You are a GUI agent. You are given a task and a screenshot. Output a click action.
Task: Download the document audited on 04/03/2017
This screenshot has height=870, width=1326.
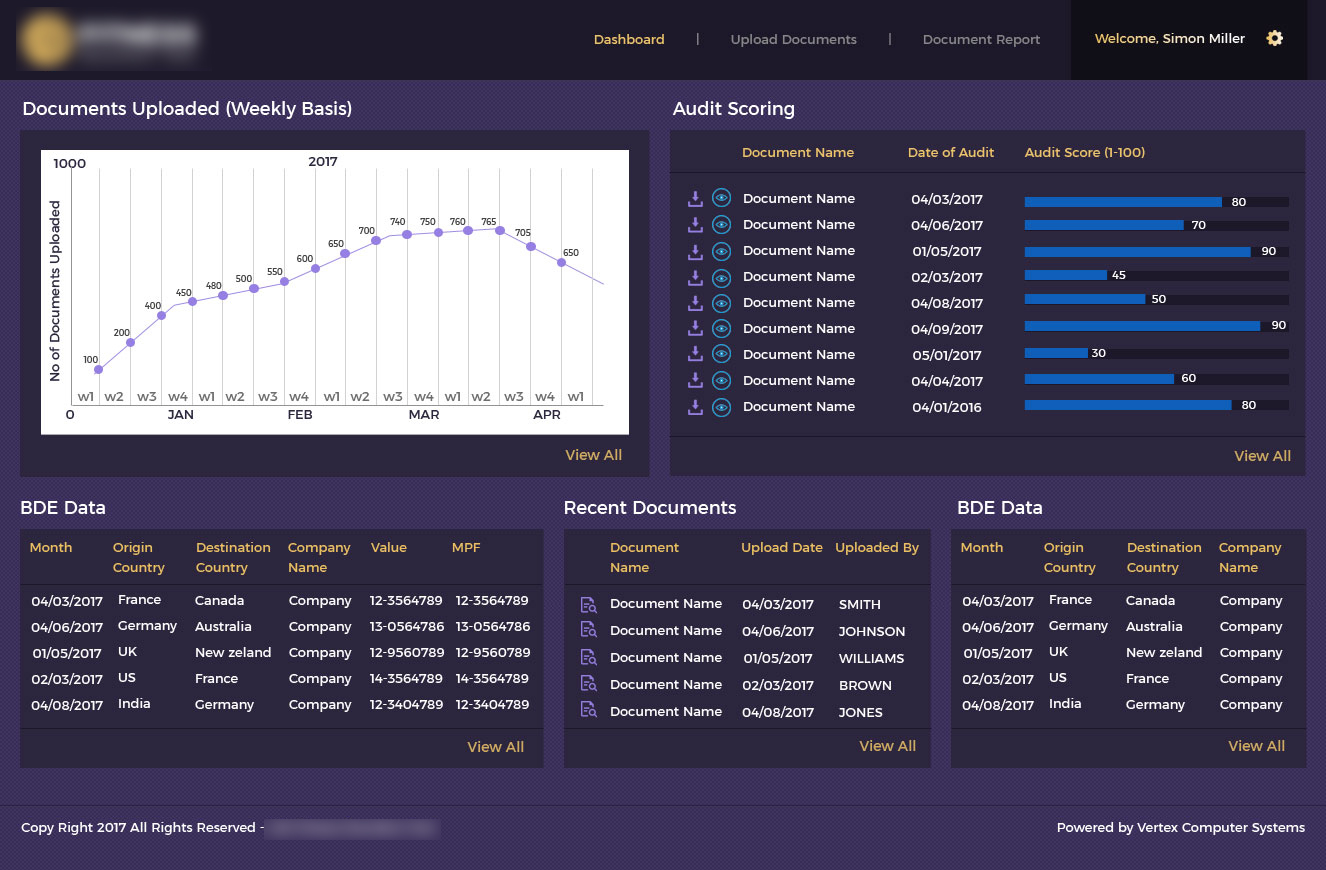click(x=695, y=199)
